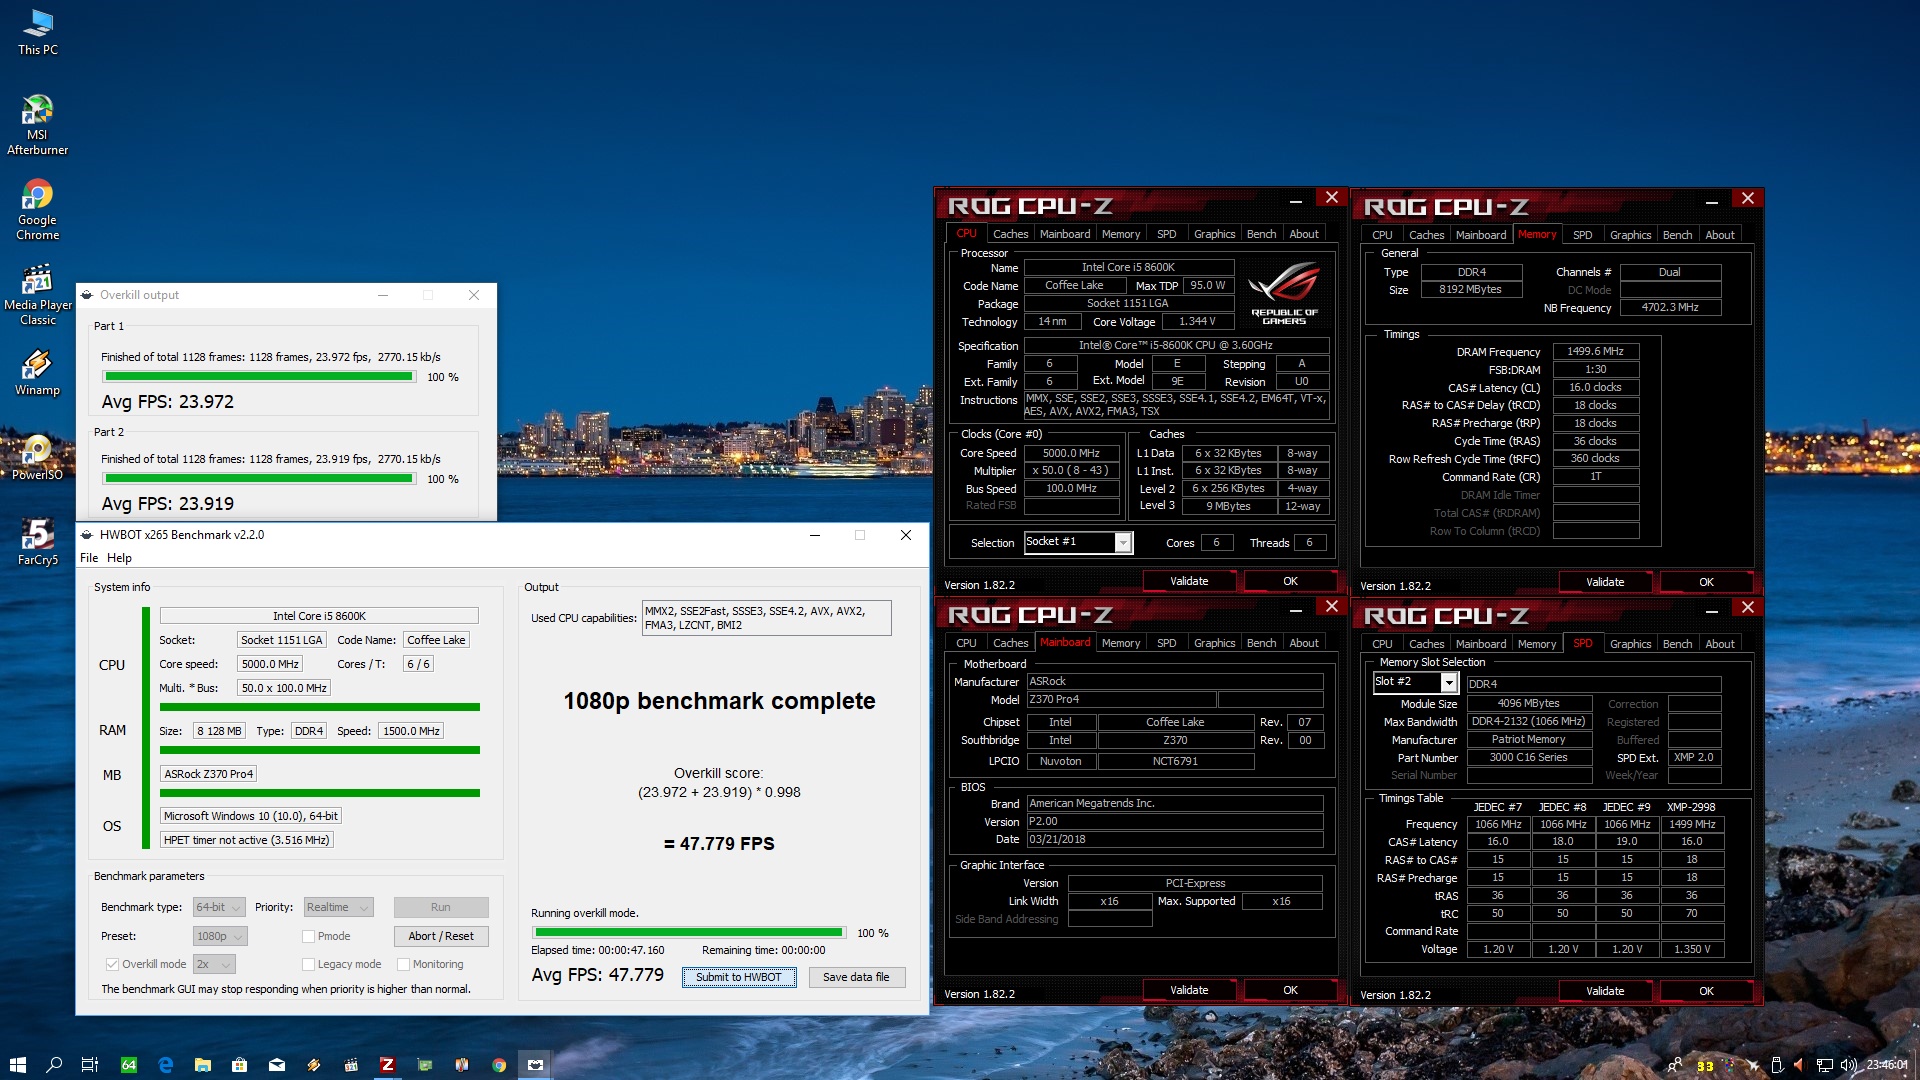This screenshot has height=1080, width=1920.
Task: Click the Chrome taskbar icon
Action: pyautogui.click(x=499, y=1065)
